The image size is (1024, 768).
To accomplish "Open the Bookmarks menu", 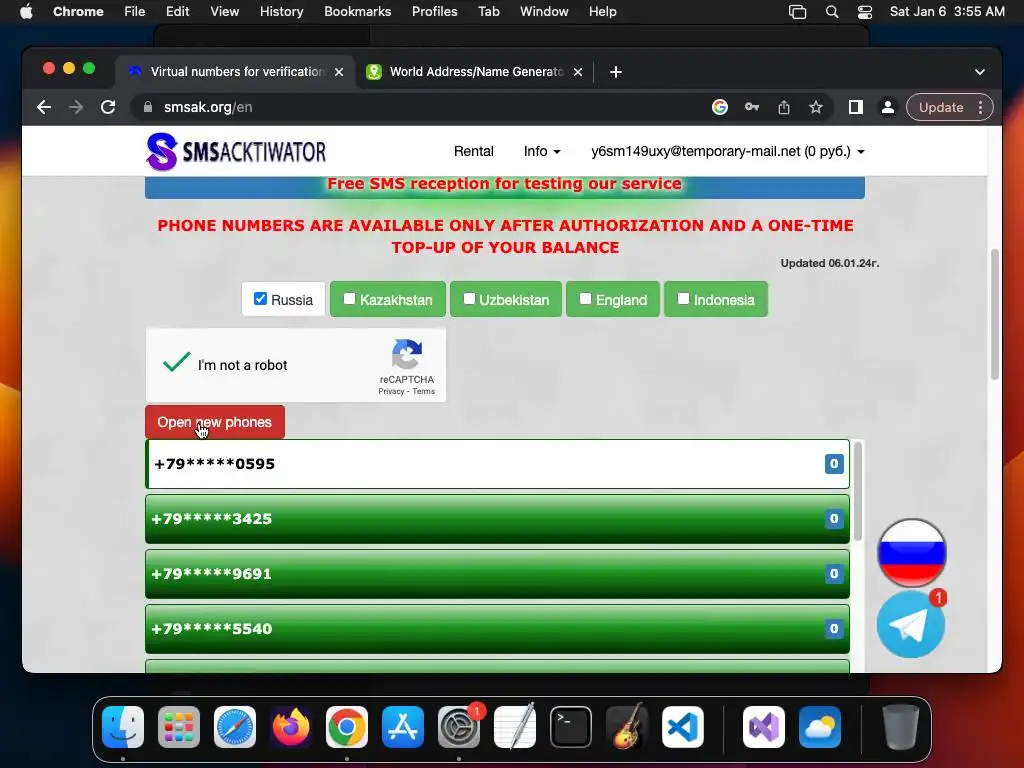I will pyautogui.click(x=357, y=12).
